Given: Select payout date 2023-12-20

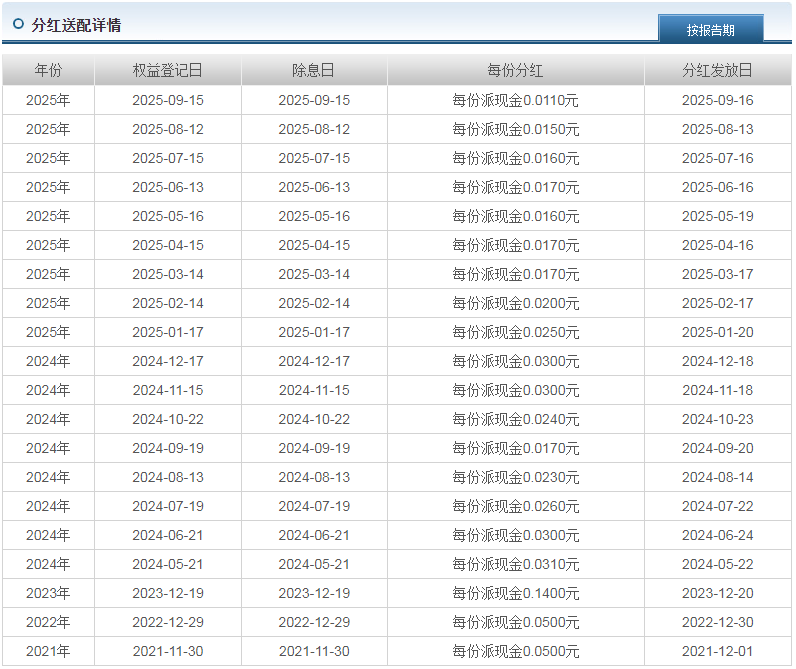Looking at the screenshot, I should (x=717, y=593).
